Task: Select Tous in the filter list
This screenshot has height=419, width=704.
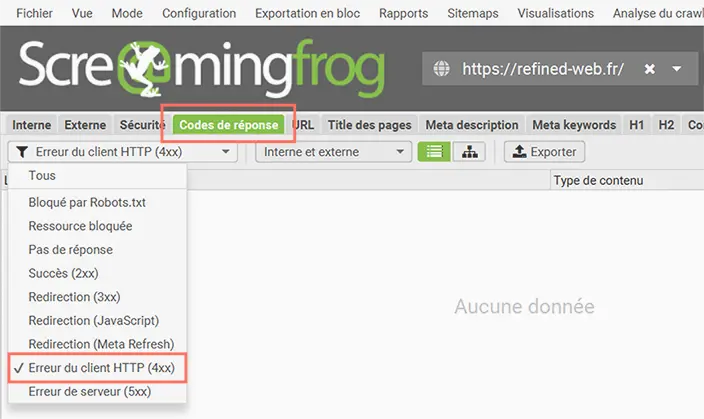Action: click(x=97, y=176)
